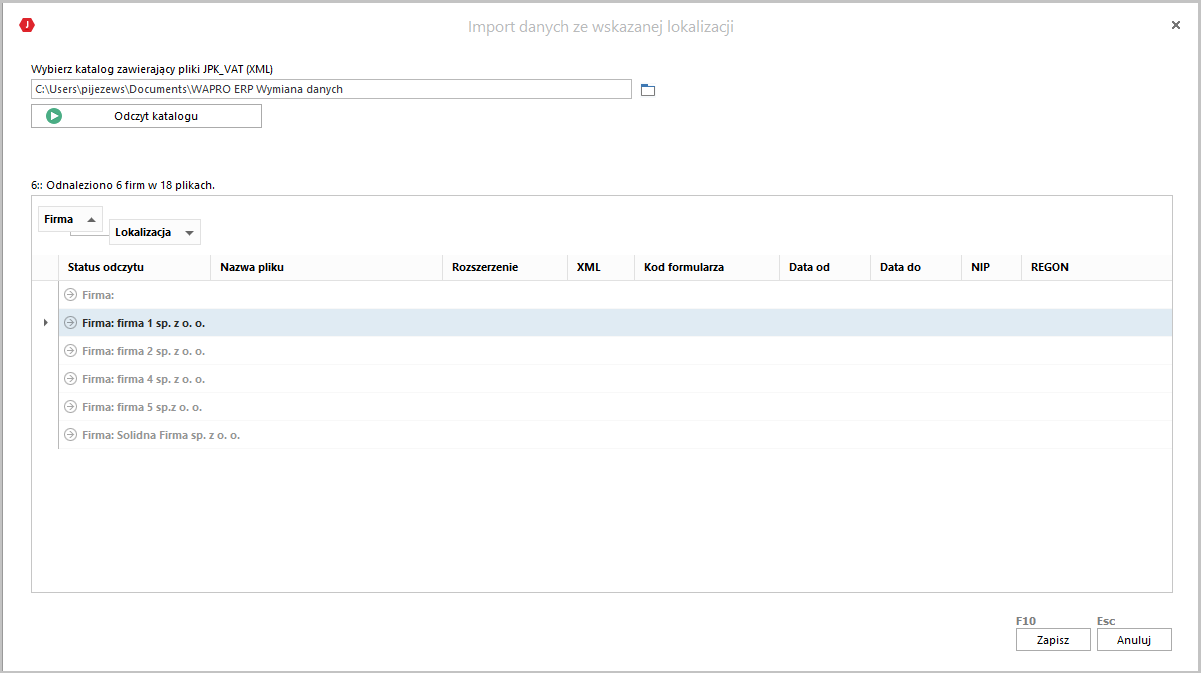Click the folder browse icon
The width and height of the screenshot is (1201, 673).
[x=648, y=90]
